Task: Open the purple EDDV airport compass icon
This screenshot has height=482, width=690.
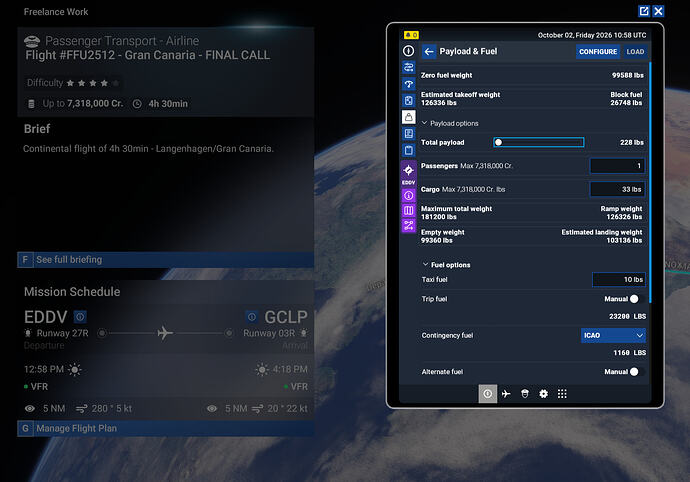Action: pos(409,171)
